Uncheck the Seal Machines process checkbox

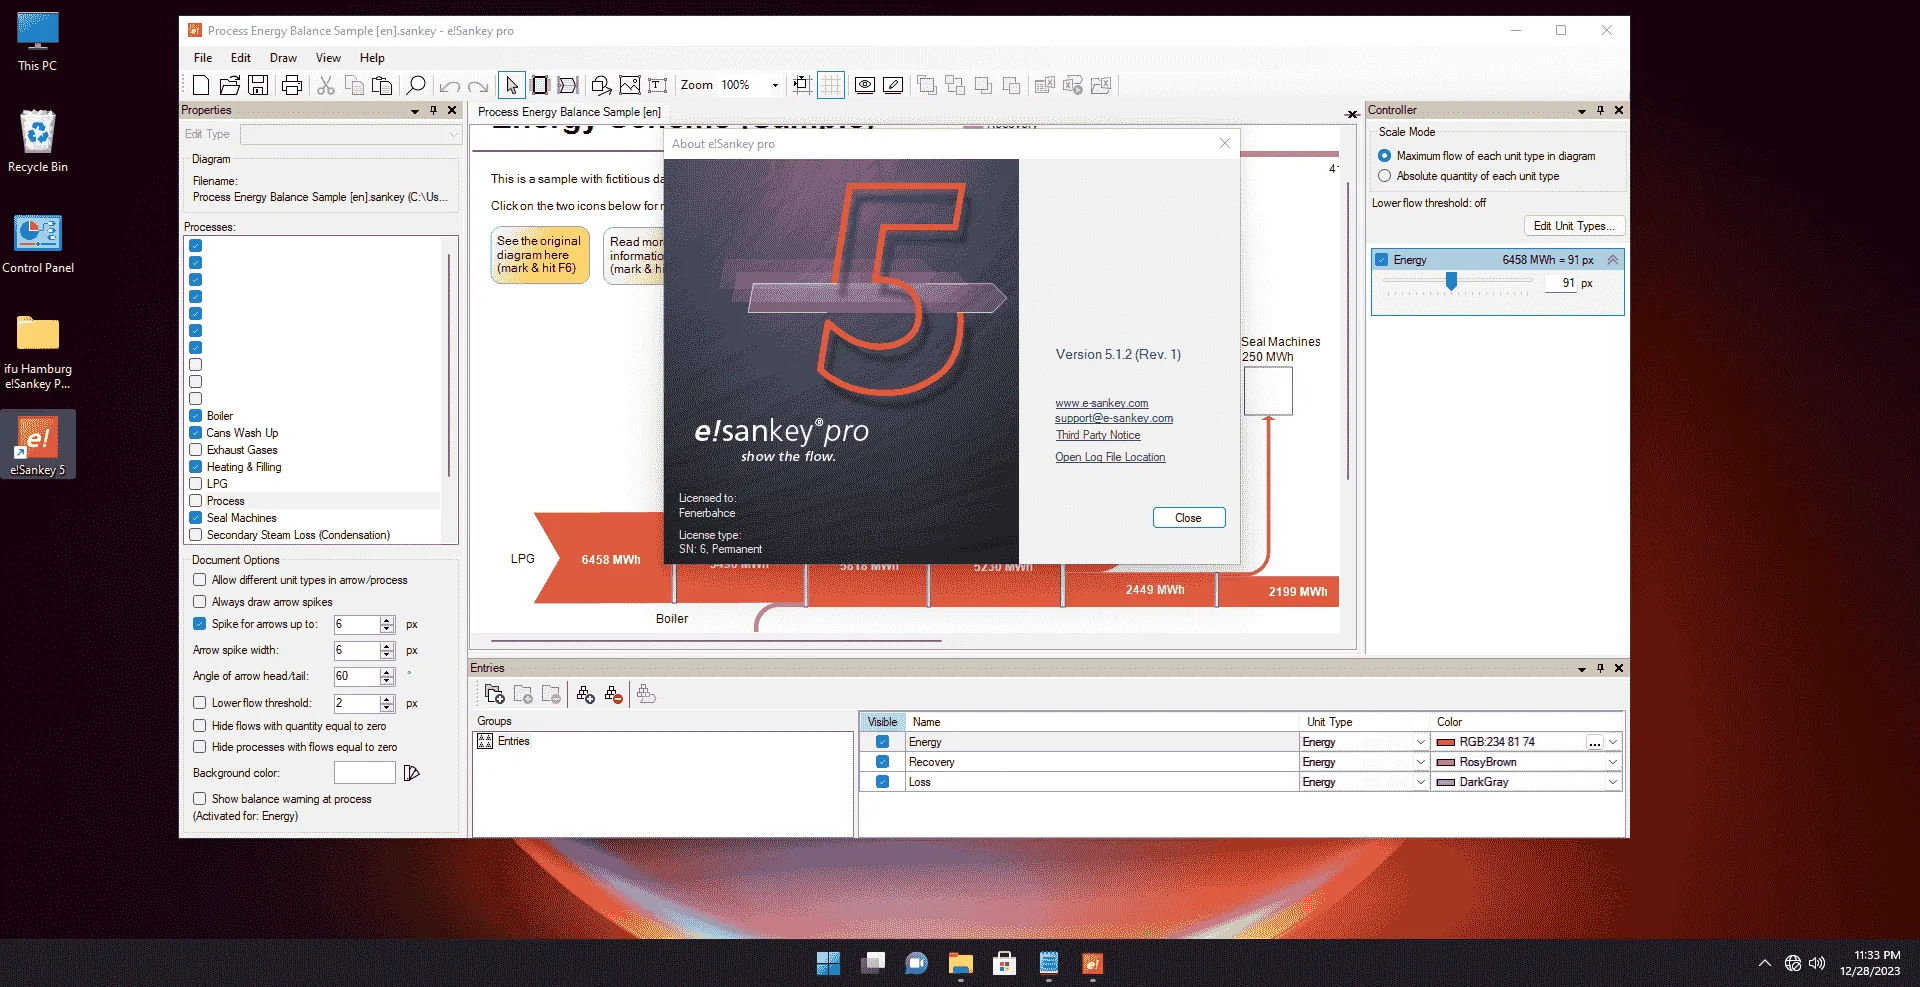coord(196,518)
